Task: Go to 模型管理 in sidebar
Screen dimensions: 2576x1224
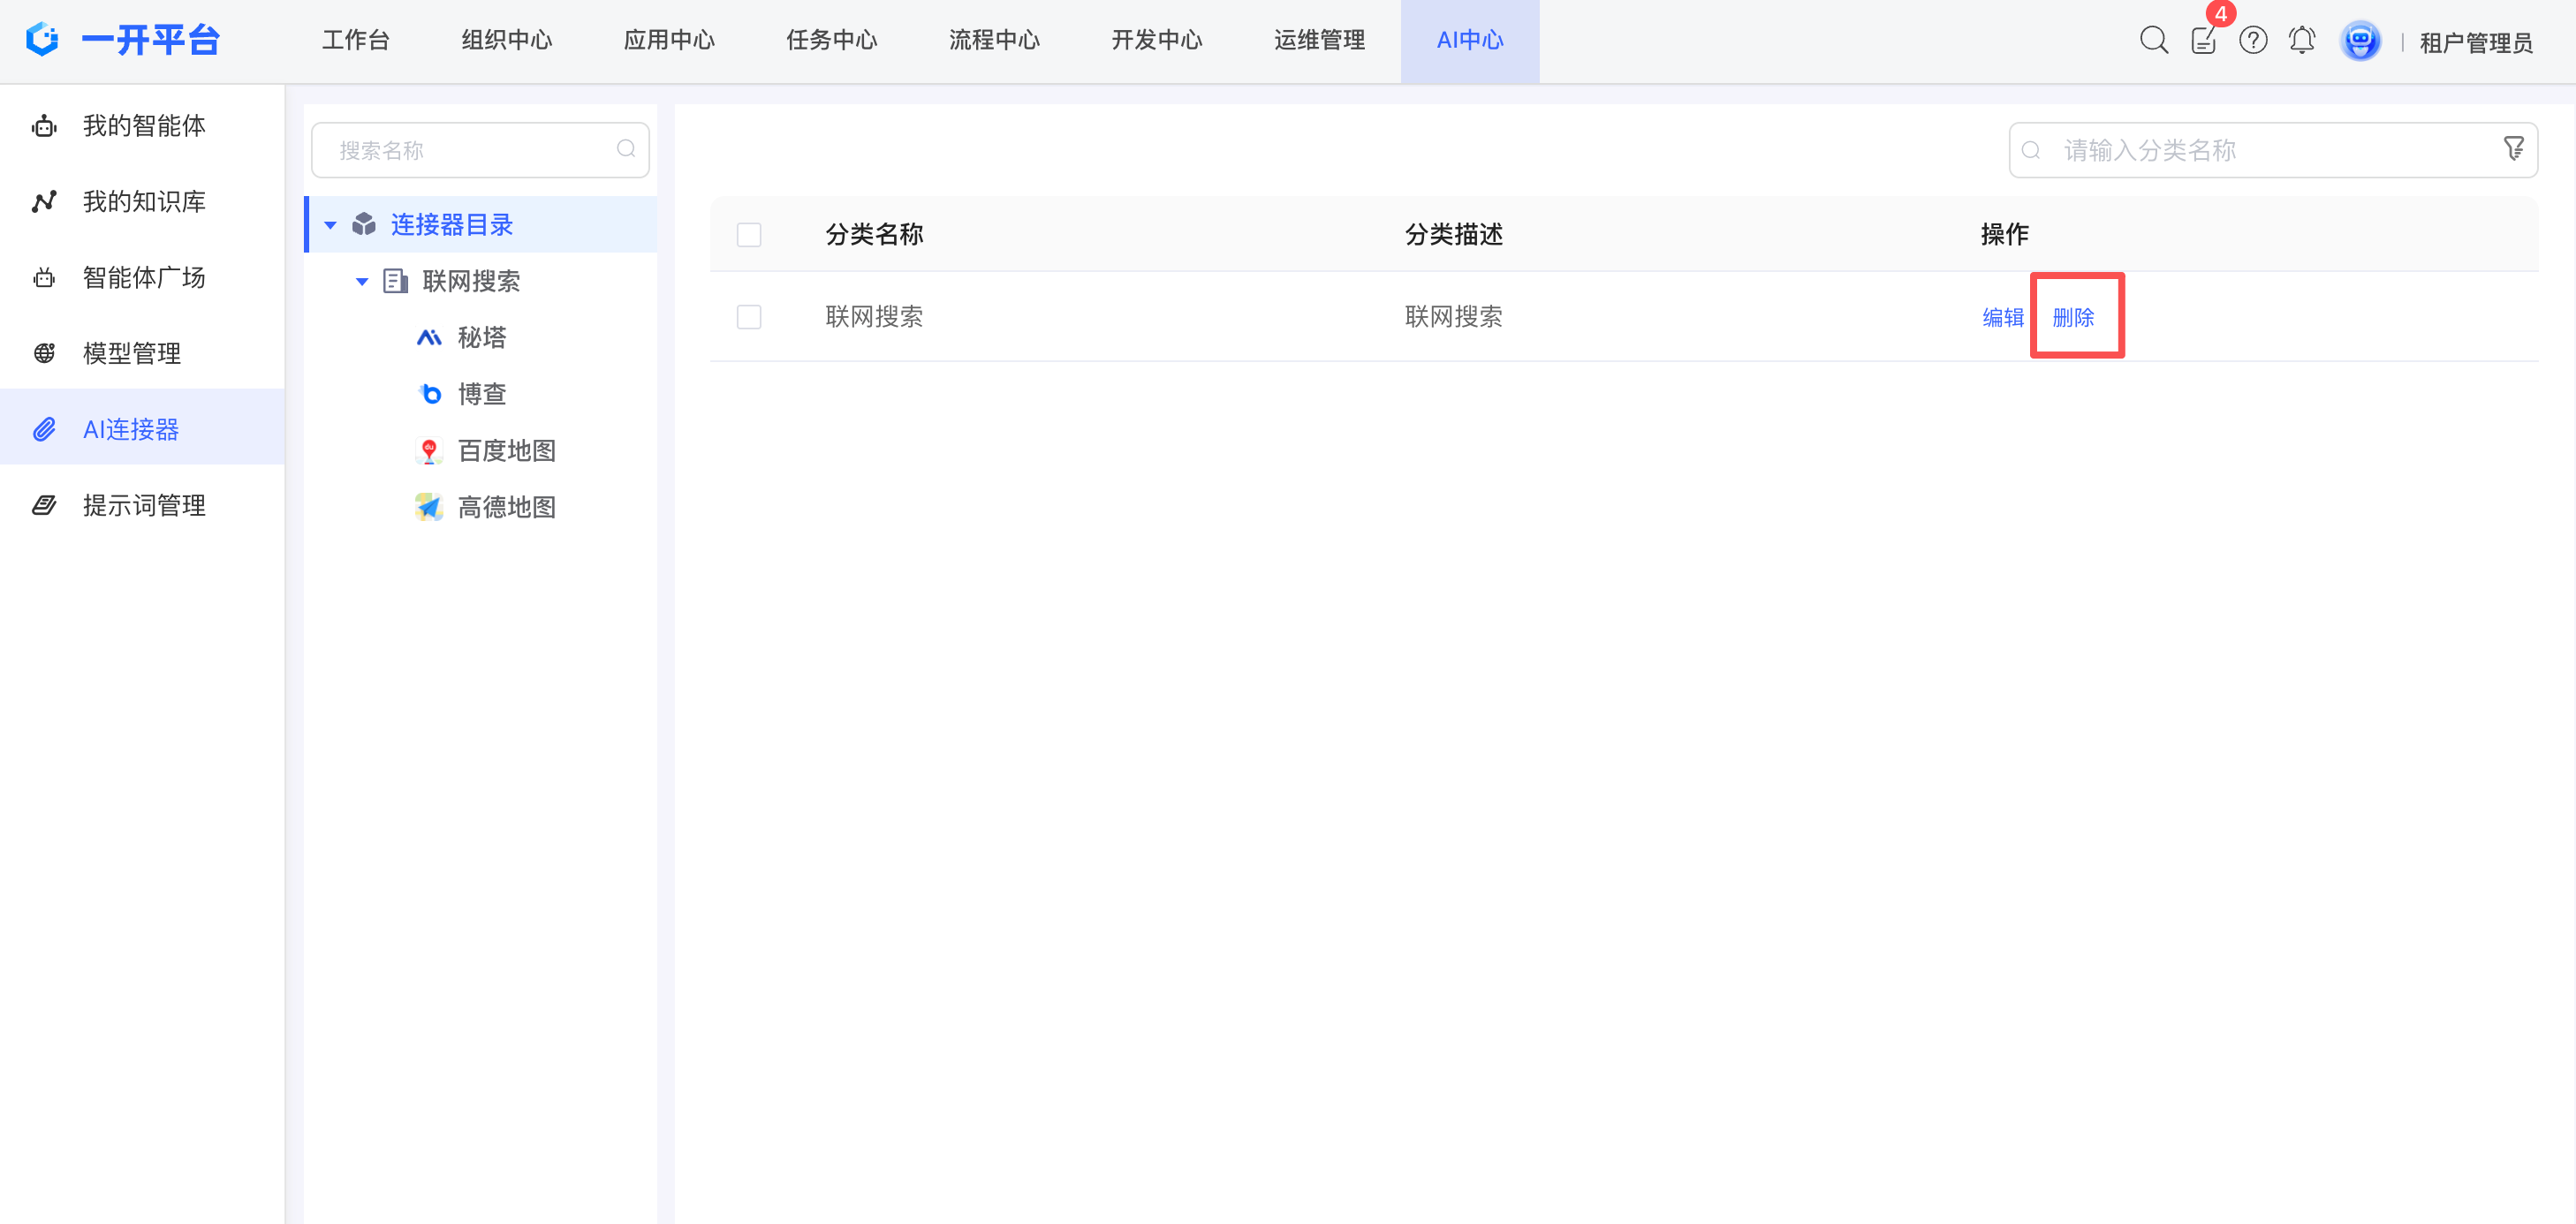Action: [x=131, y=353]
